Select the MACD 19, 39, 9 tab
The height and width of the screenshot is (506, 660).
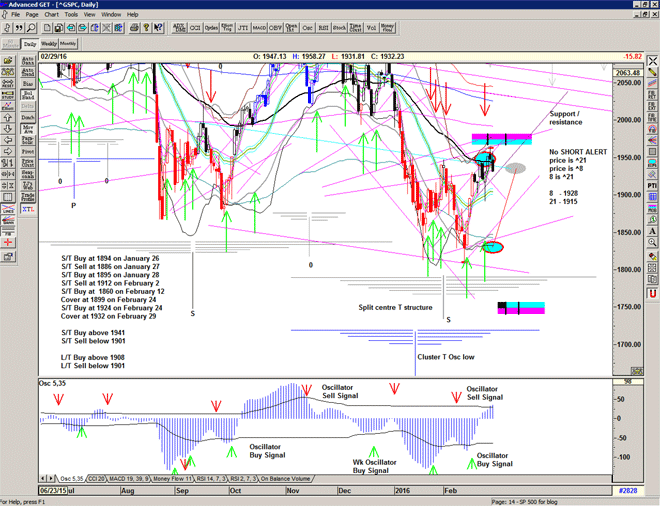[x=131, y=480]
